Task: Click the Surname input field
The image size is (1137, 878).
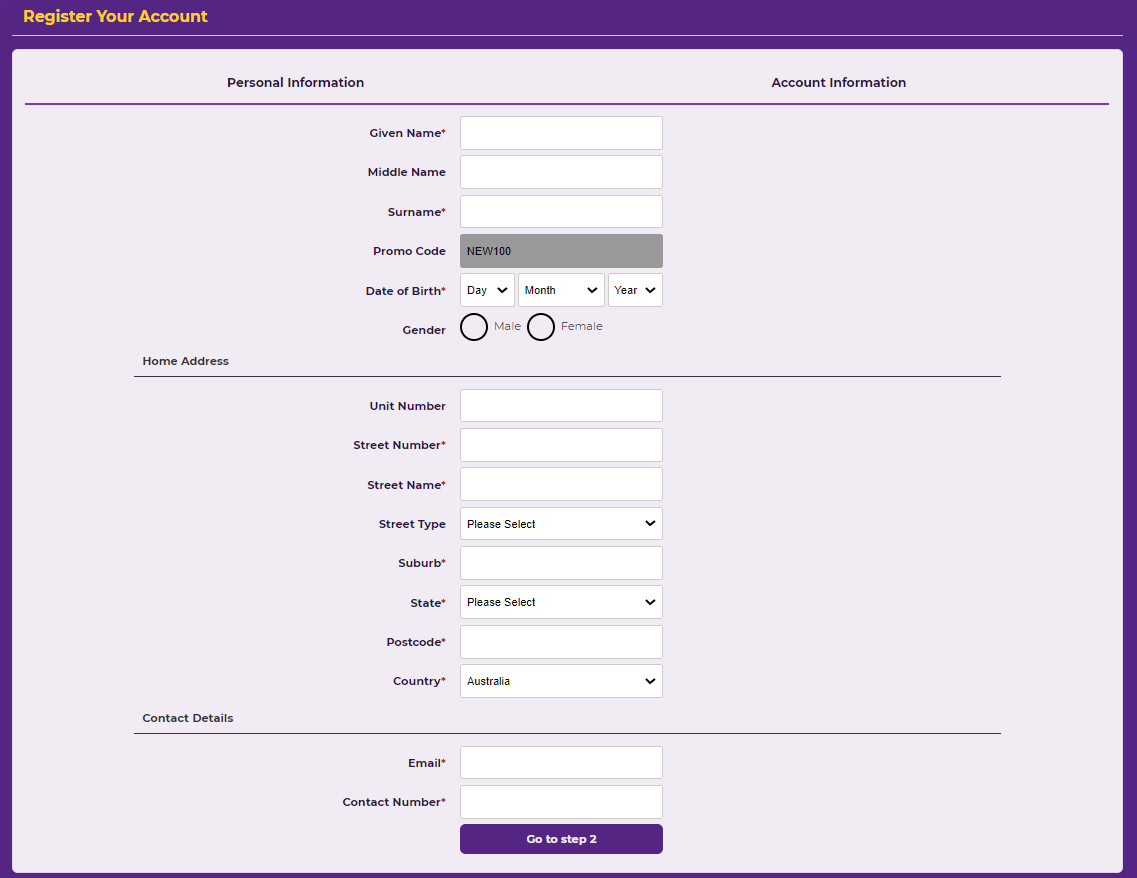Action: (x=561, y=212)
